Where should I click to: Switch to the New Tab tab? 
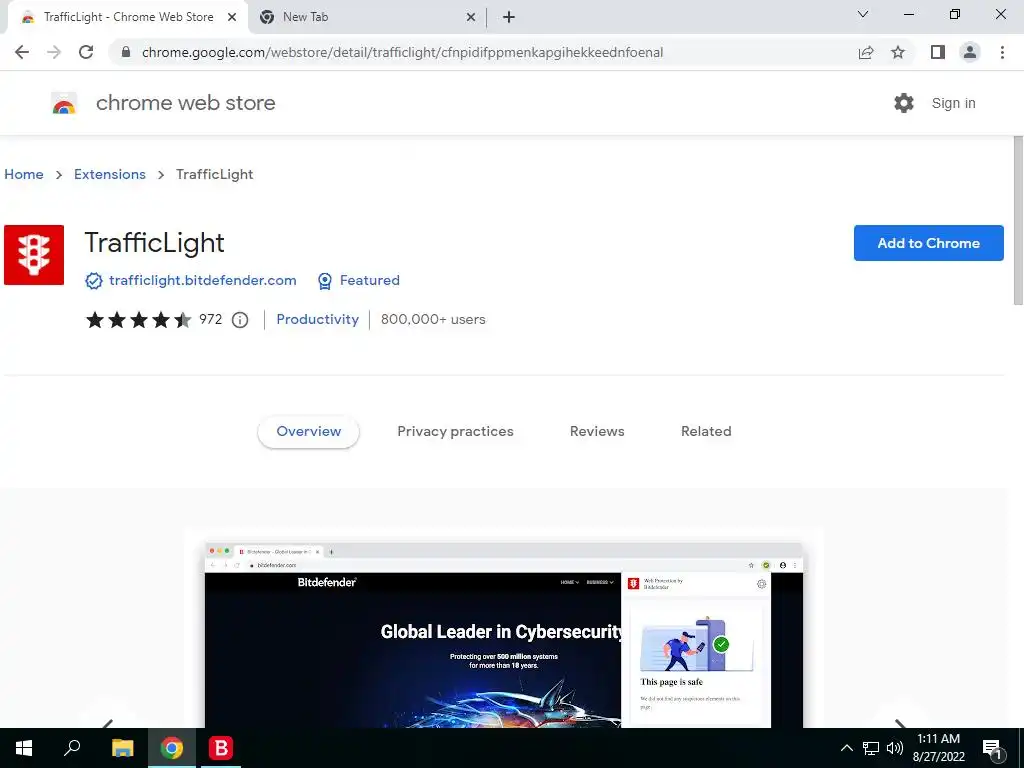[366, 17]
